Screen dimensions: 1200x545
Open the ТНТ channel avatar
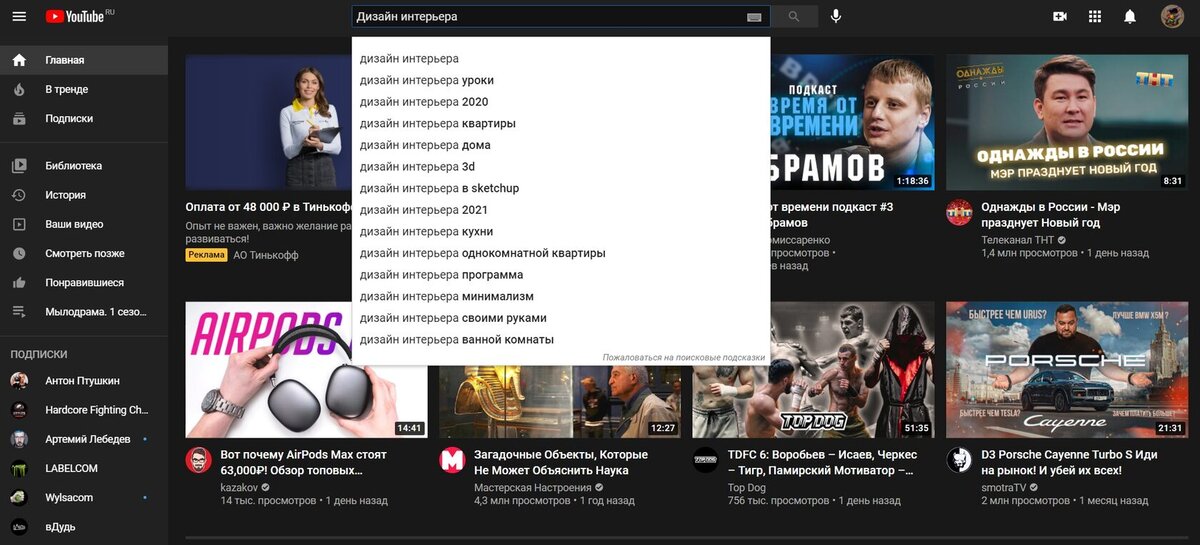959,212
